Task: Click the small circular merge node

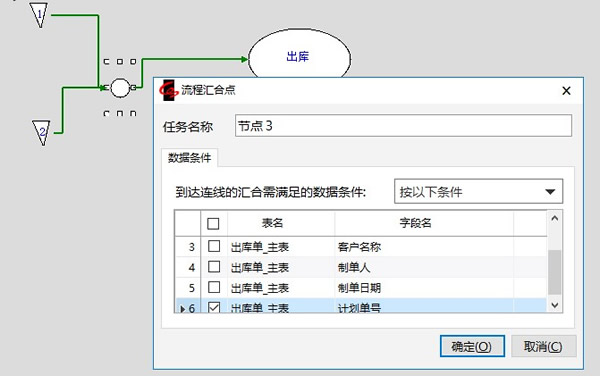Action: [120, 88]
